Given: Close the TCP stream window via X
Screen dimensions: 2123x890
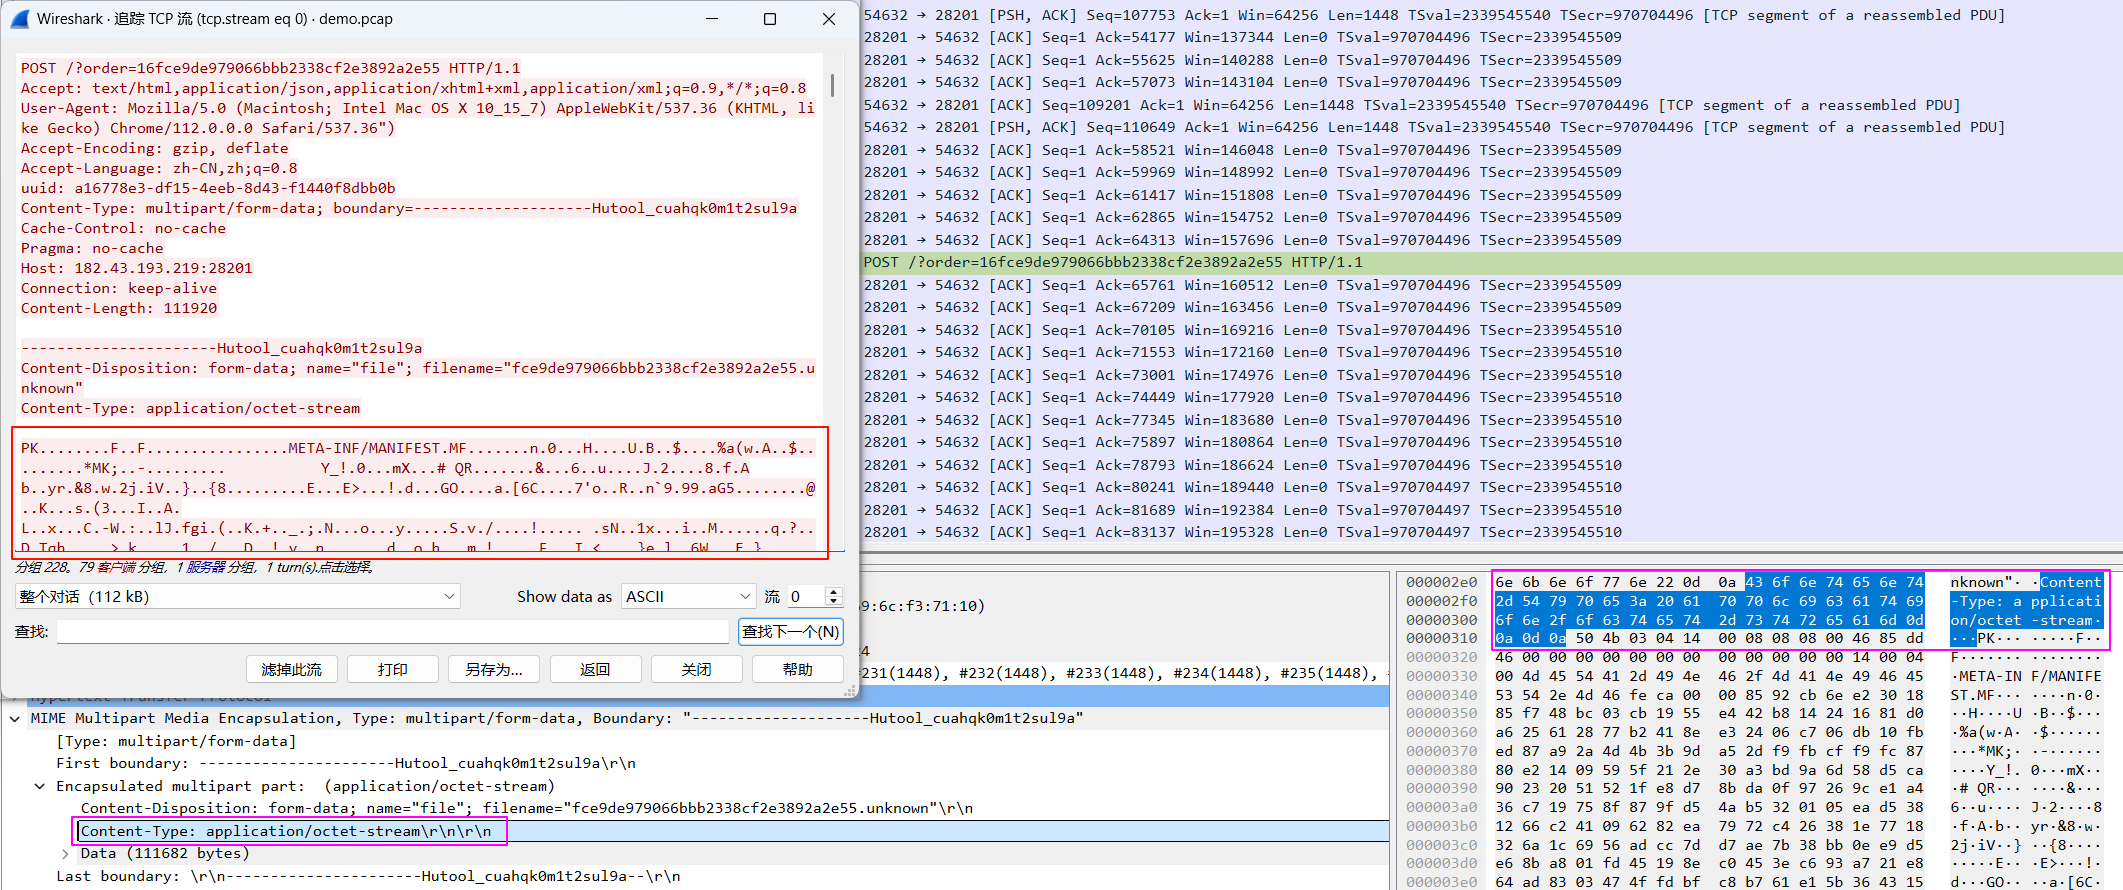Looking at the screenshot, I should pyautogui.click(x=828, y=19).
